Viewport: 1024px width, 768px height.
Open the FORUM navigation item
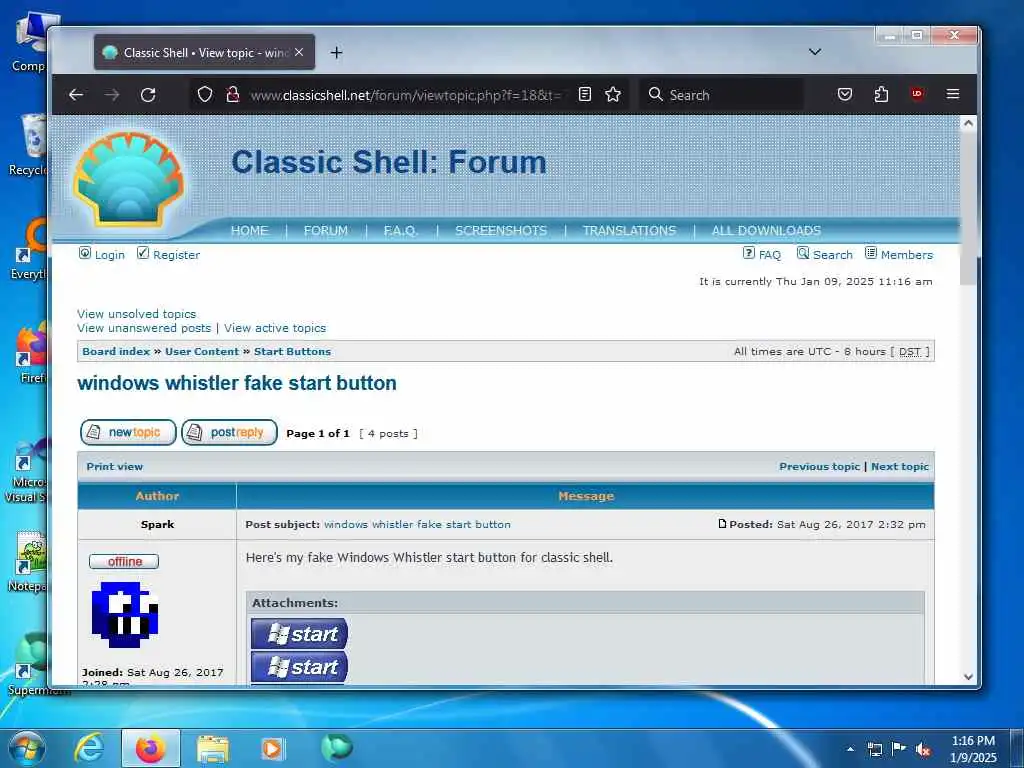point(326,231)
